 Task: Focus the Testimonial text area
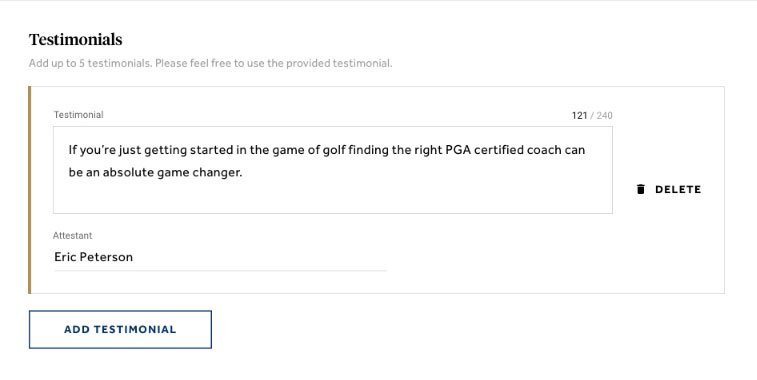tap(333, 170)
